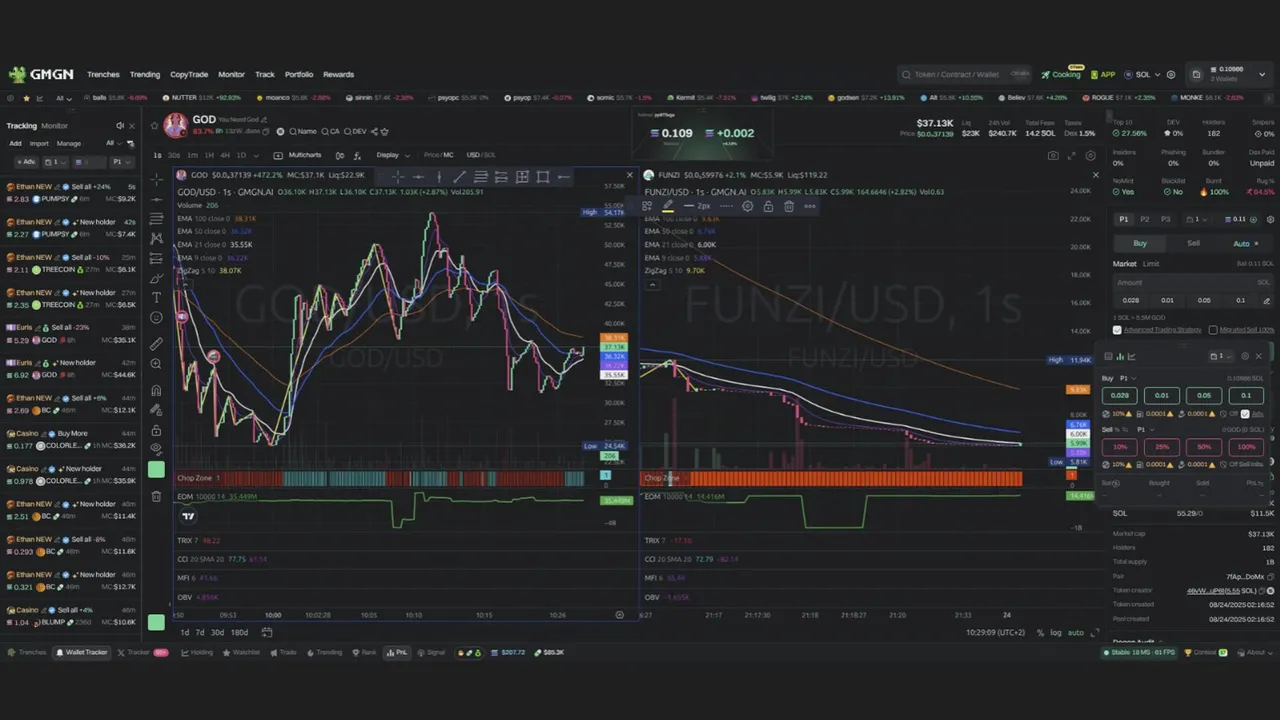Open the SOL network dropdown
Image resolution: width=1280 pixels, height=720 pixels.
(x=1143, y=74)
